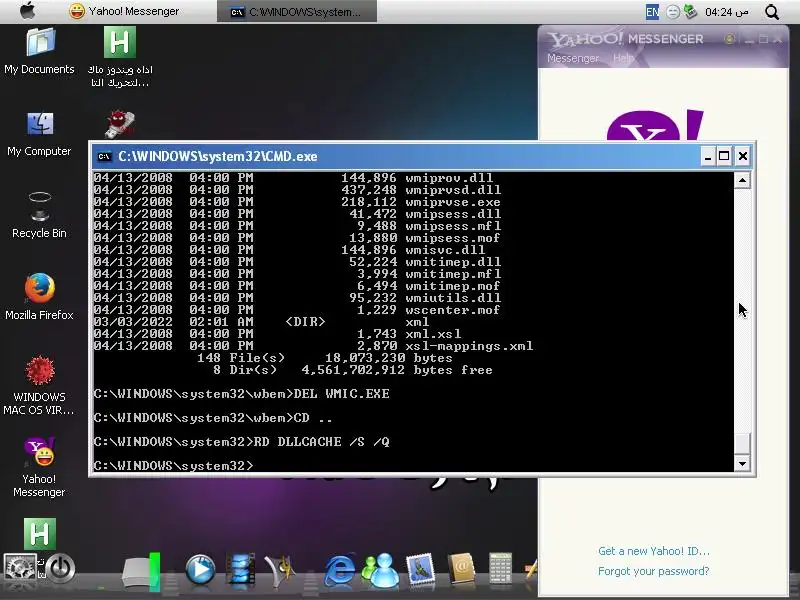Click the 'DEL WMIC.EXE' command line

pyautogui.click(x=241, y=394)
